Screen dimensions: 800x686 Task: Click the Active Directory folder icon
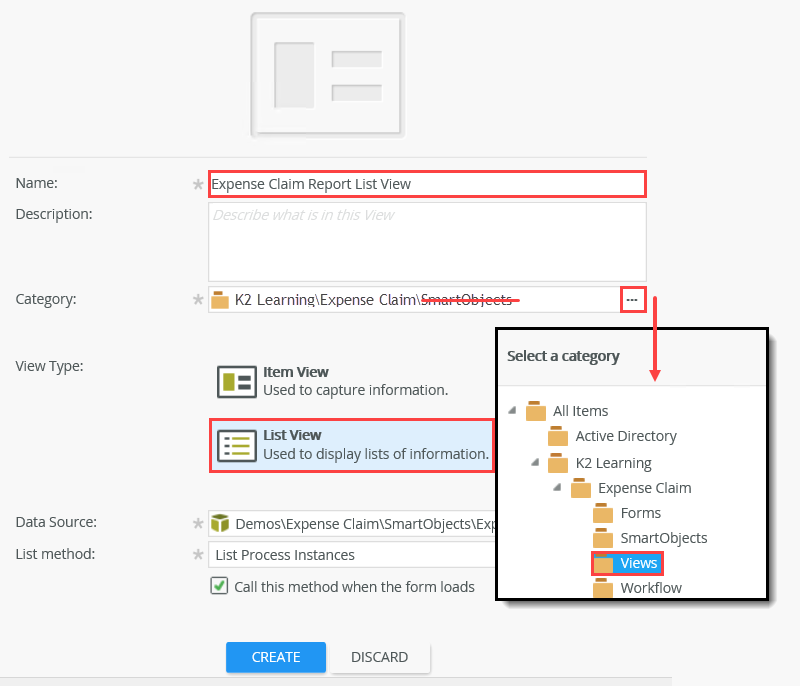[557, 437]
